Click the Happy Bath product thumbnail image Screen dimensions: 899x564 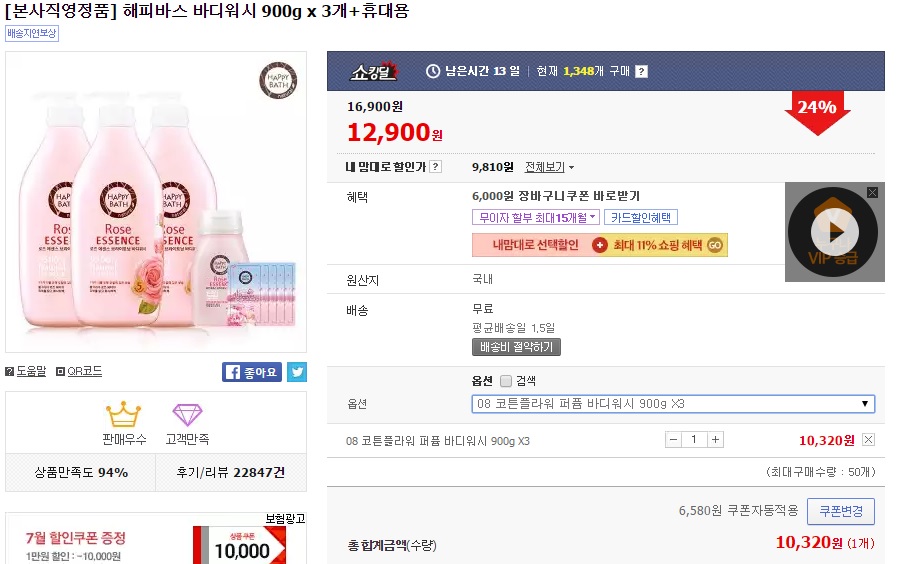tap(156, 202)
